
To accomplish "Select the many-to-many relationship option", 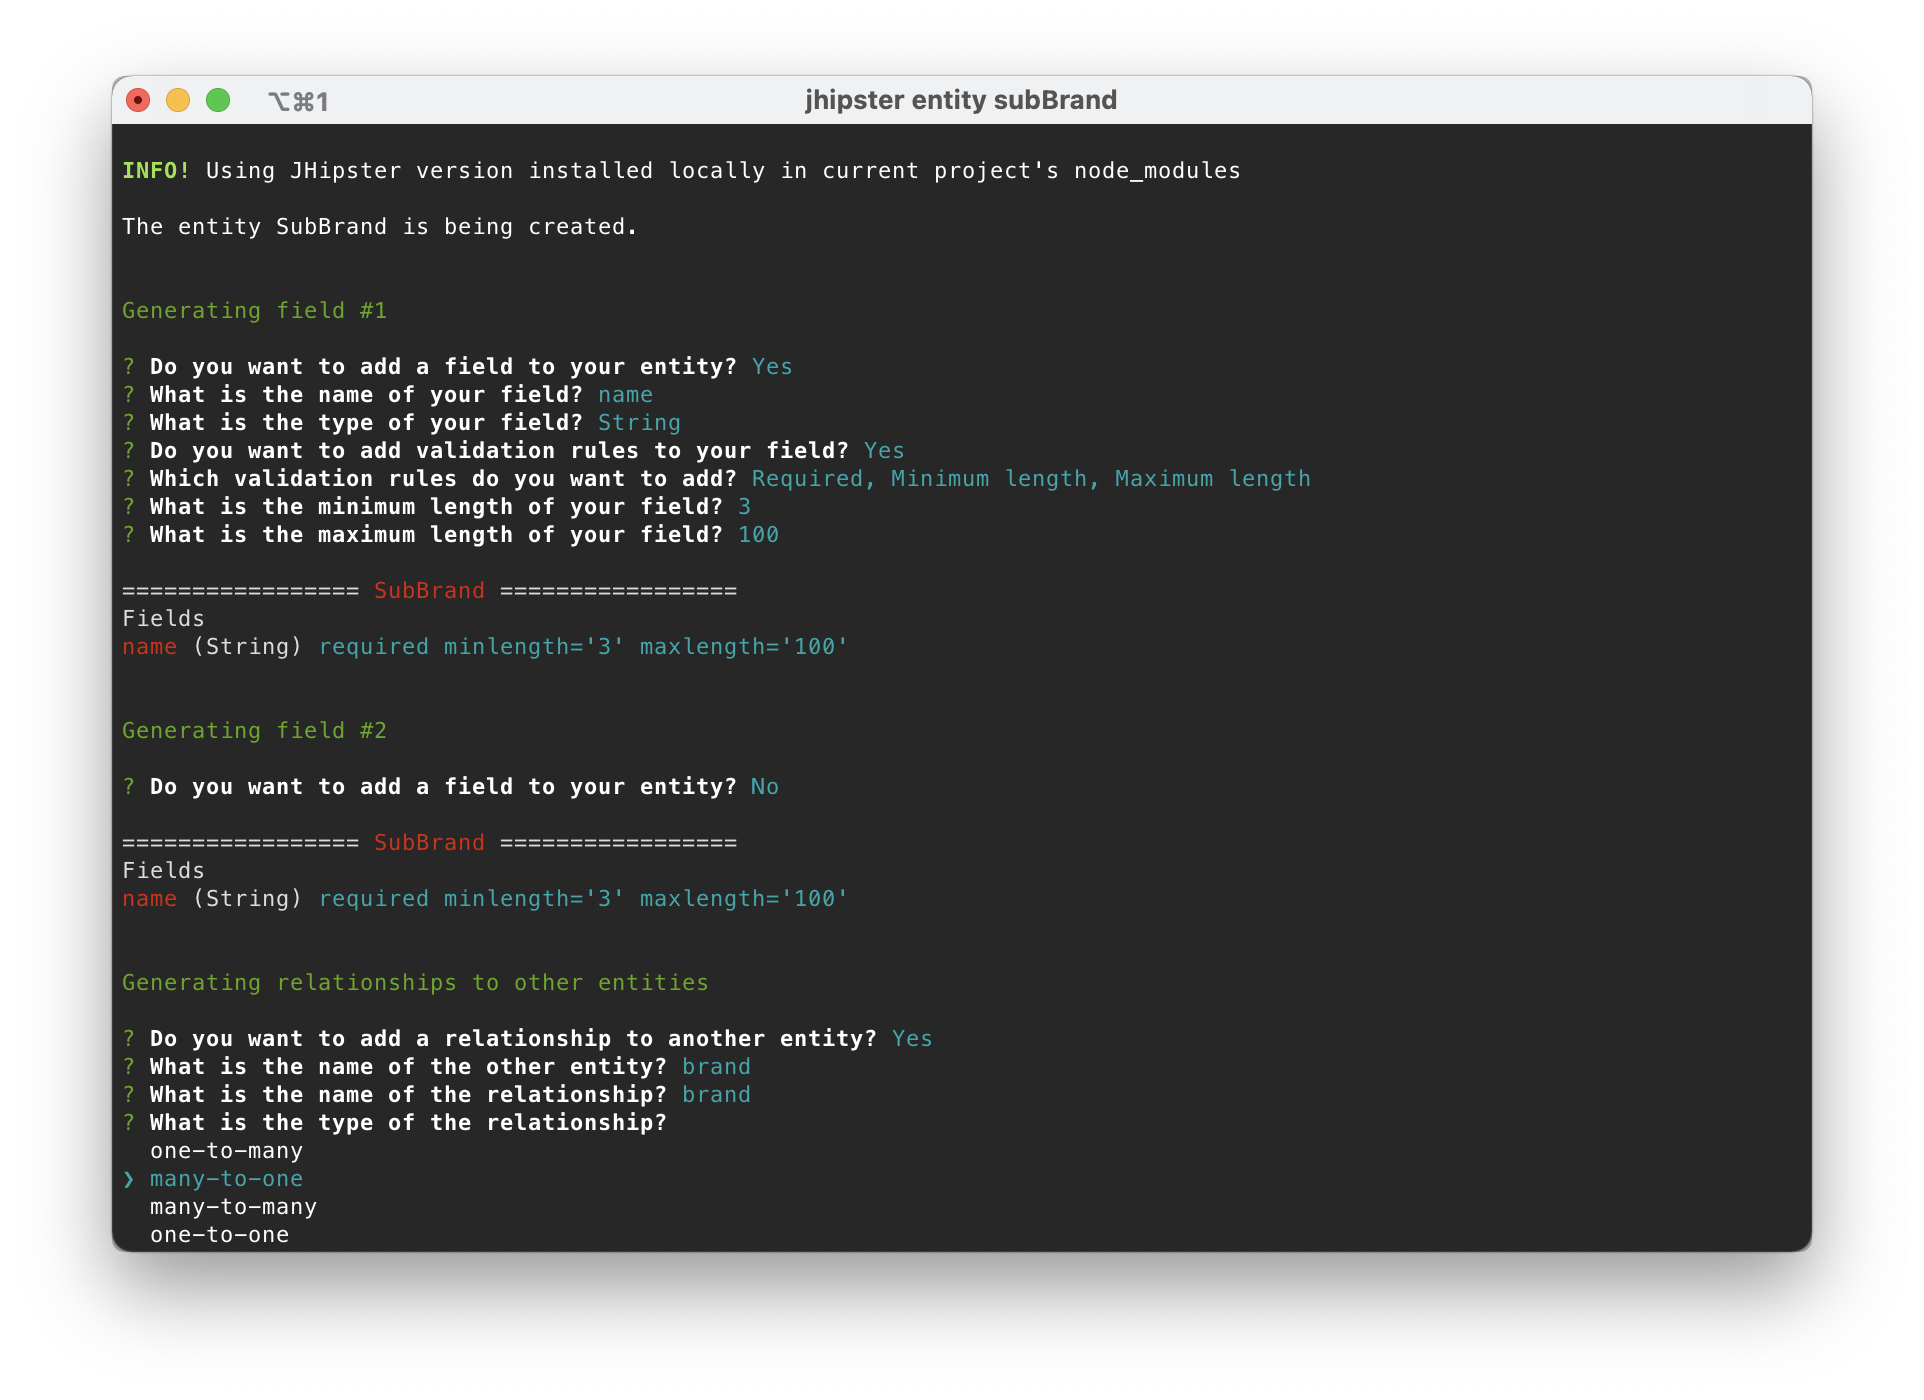I will [233, 1207].
